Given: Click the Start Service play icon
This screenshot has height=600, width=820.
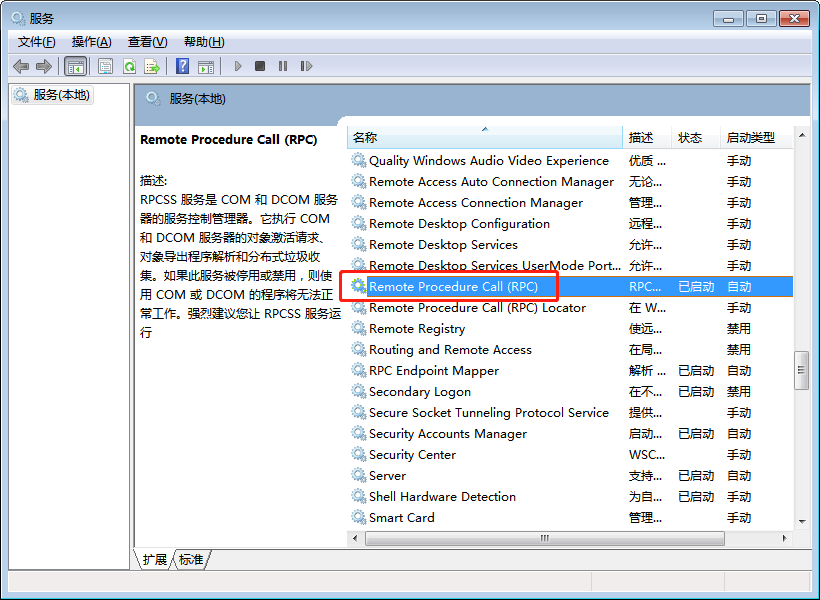Looking at the screenshot, I should 238,66.
